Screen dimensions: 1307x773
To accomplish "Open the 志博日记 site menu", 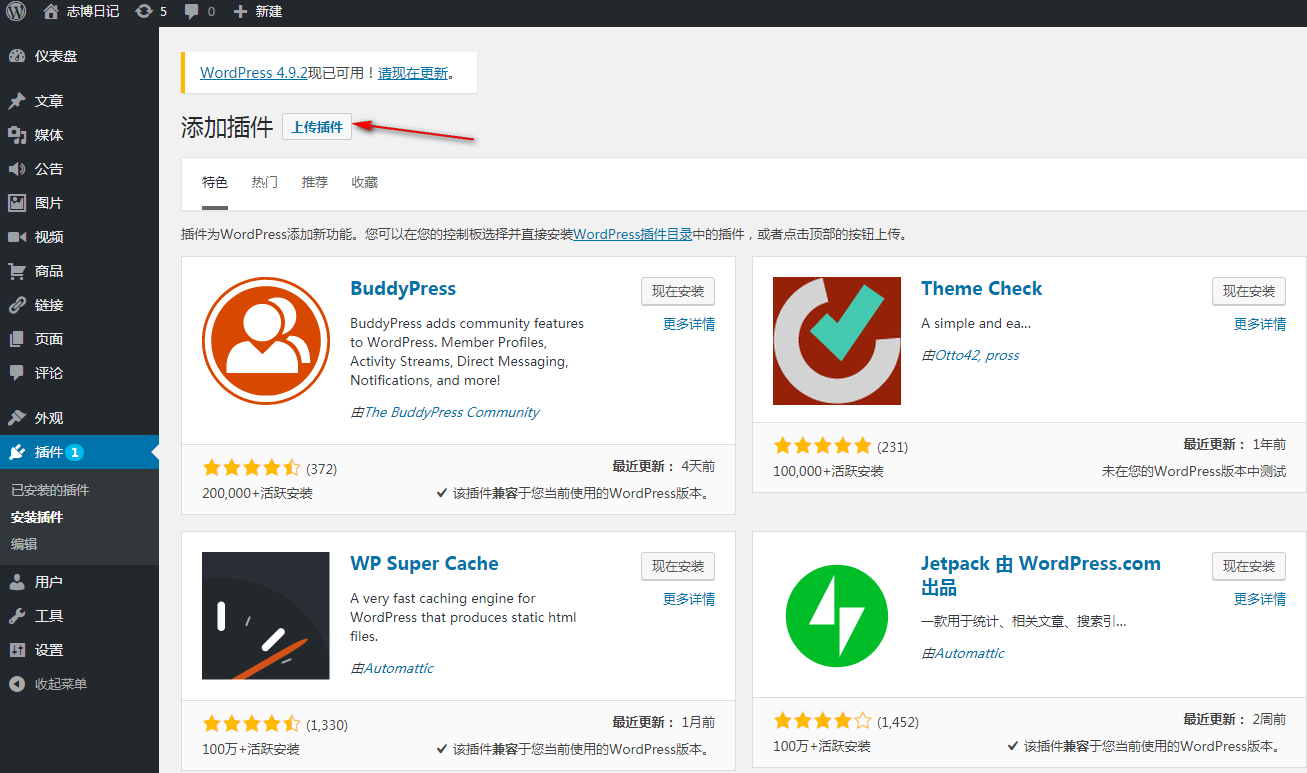I will 83,12.
